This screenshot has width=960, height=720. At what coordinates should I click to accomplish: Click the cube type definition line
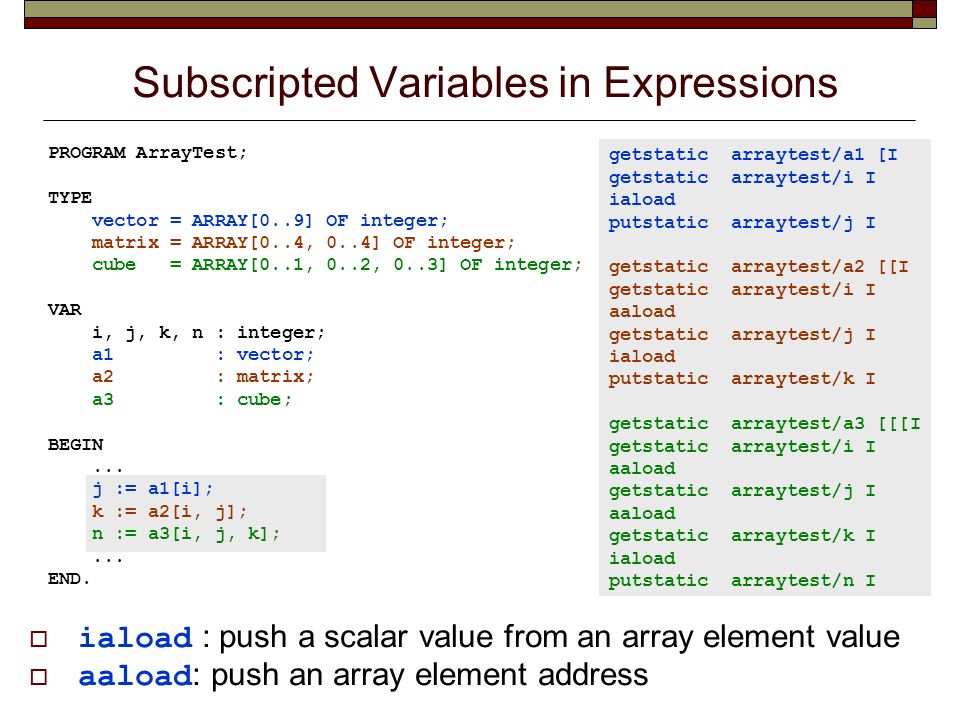point(337,264)
